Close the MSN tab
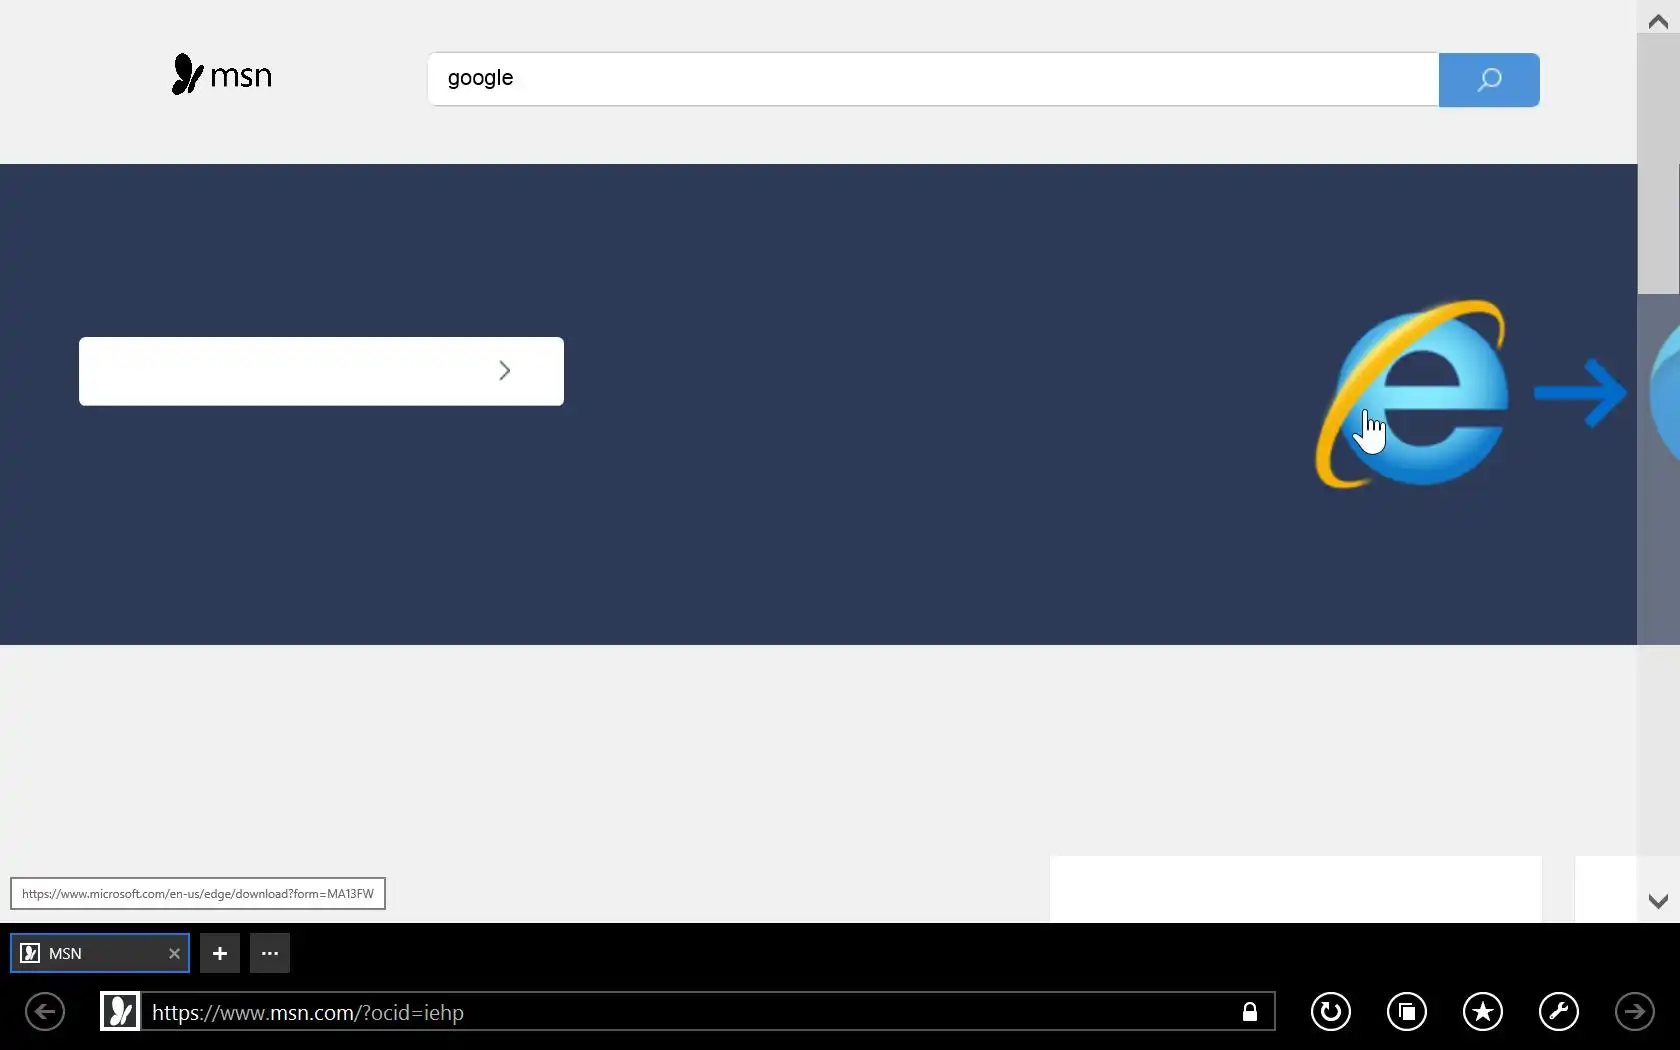The width and height of the screenshot is (1680, 1050). (x=174, y=954)
